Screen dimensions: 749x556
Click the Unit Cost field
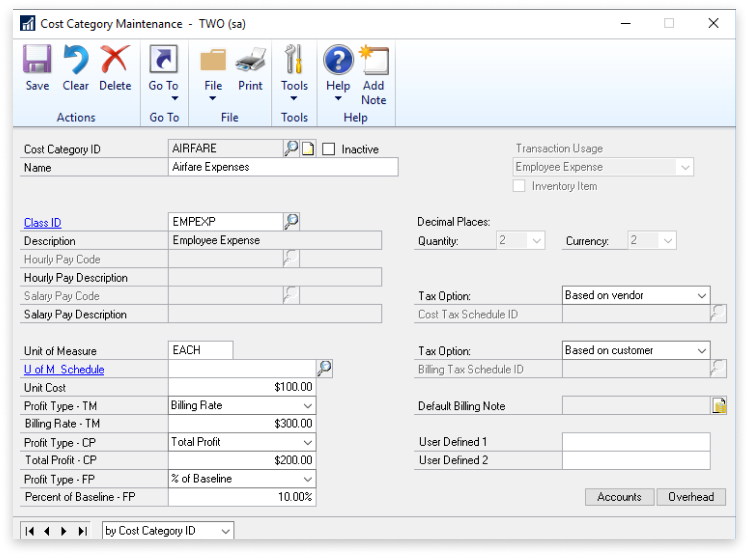tap(242, 387)
